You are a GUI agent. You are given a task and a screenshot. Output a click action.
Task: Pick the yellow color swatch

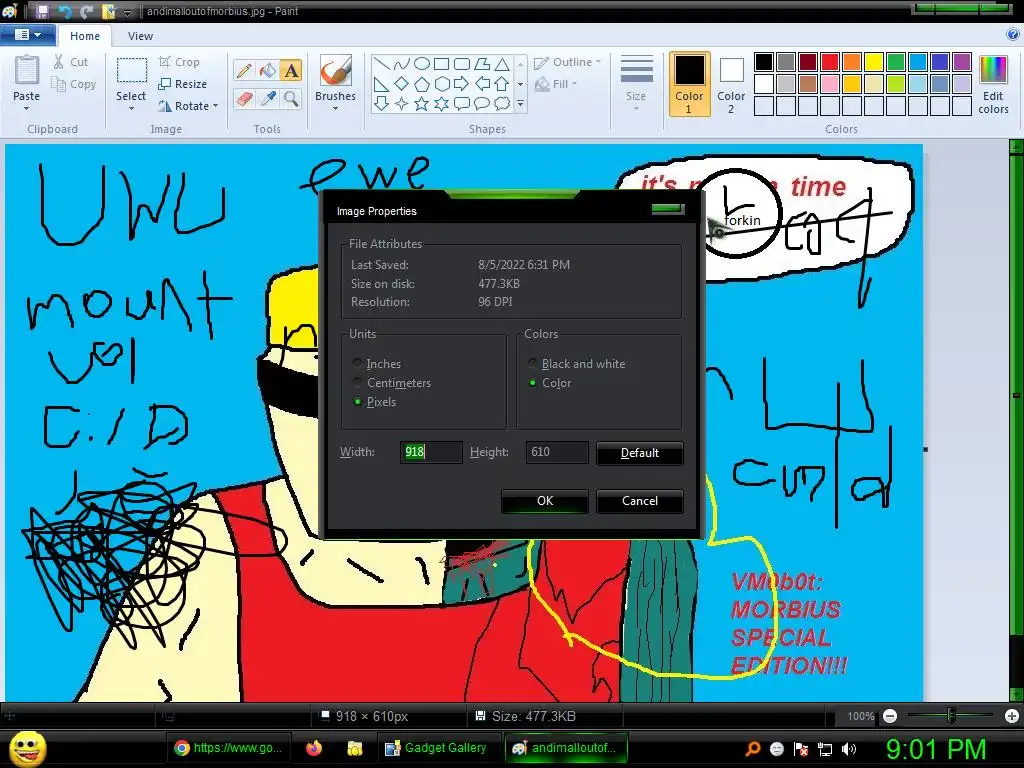click(x=874, y=62)
